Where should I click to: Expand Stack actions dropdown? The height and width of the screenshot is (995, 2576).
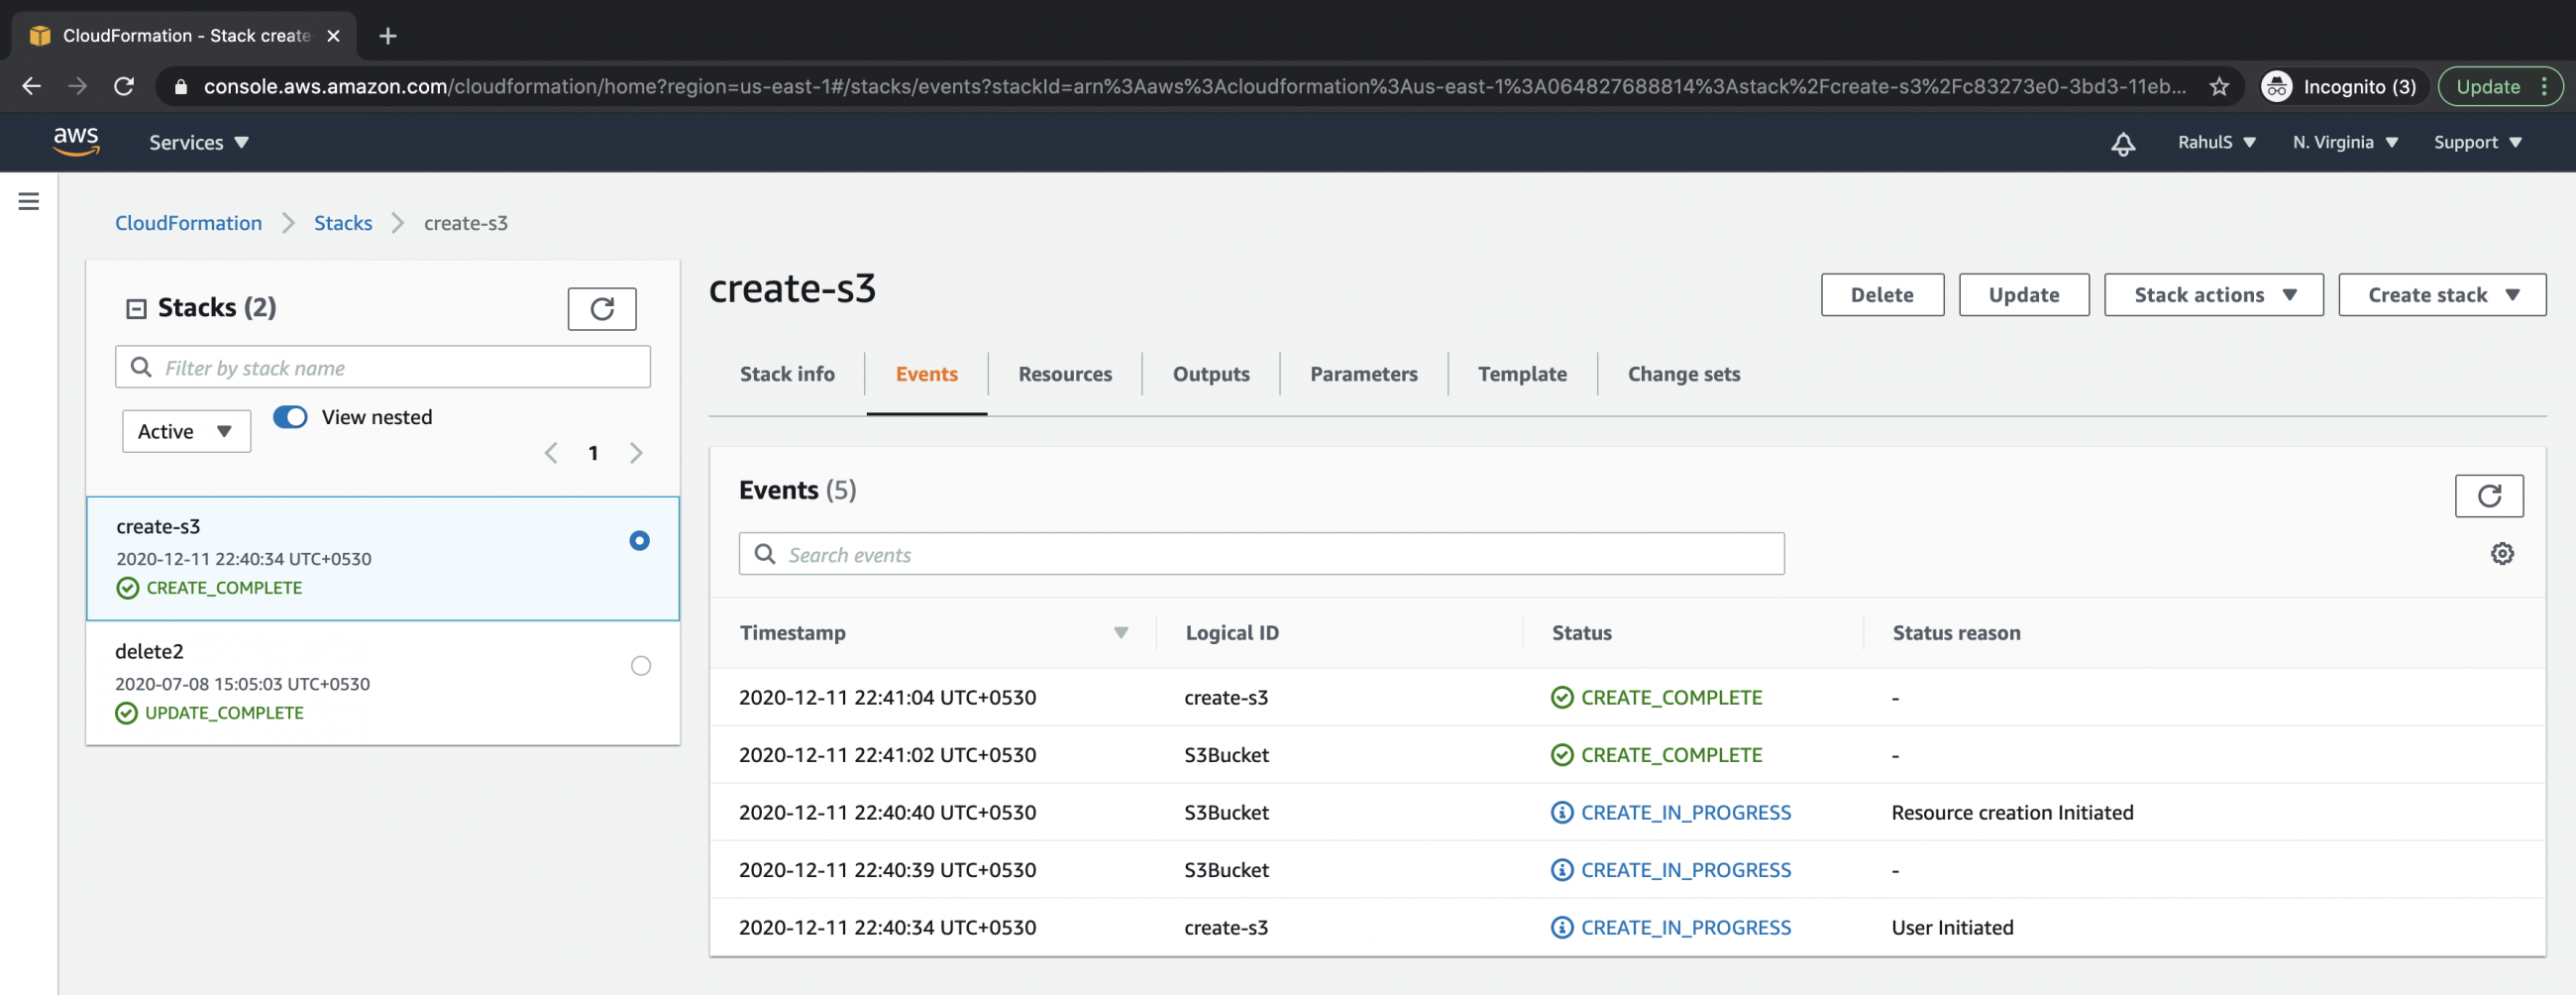coord(2213,295)
